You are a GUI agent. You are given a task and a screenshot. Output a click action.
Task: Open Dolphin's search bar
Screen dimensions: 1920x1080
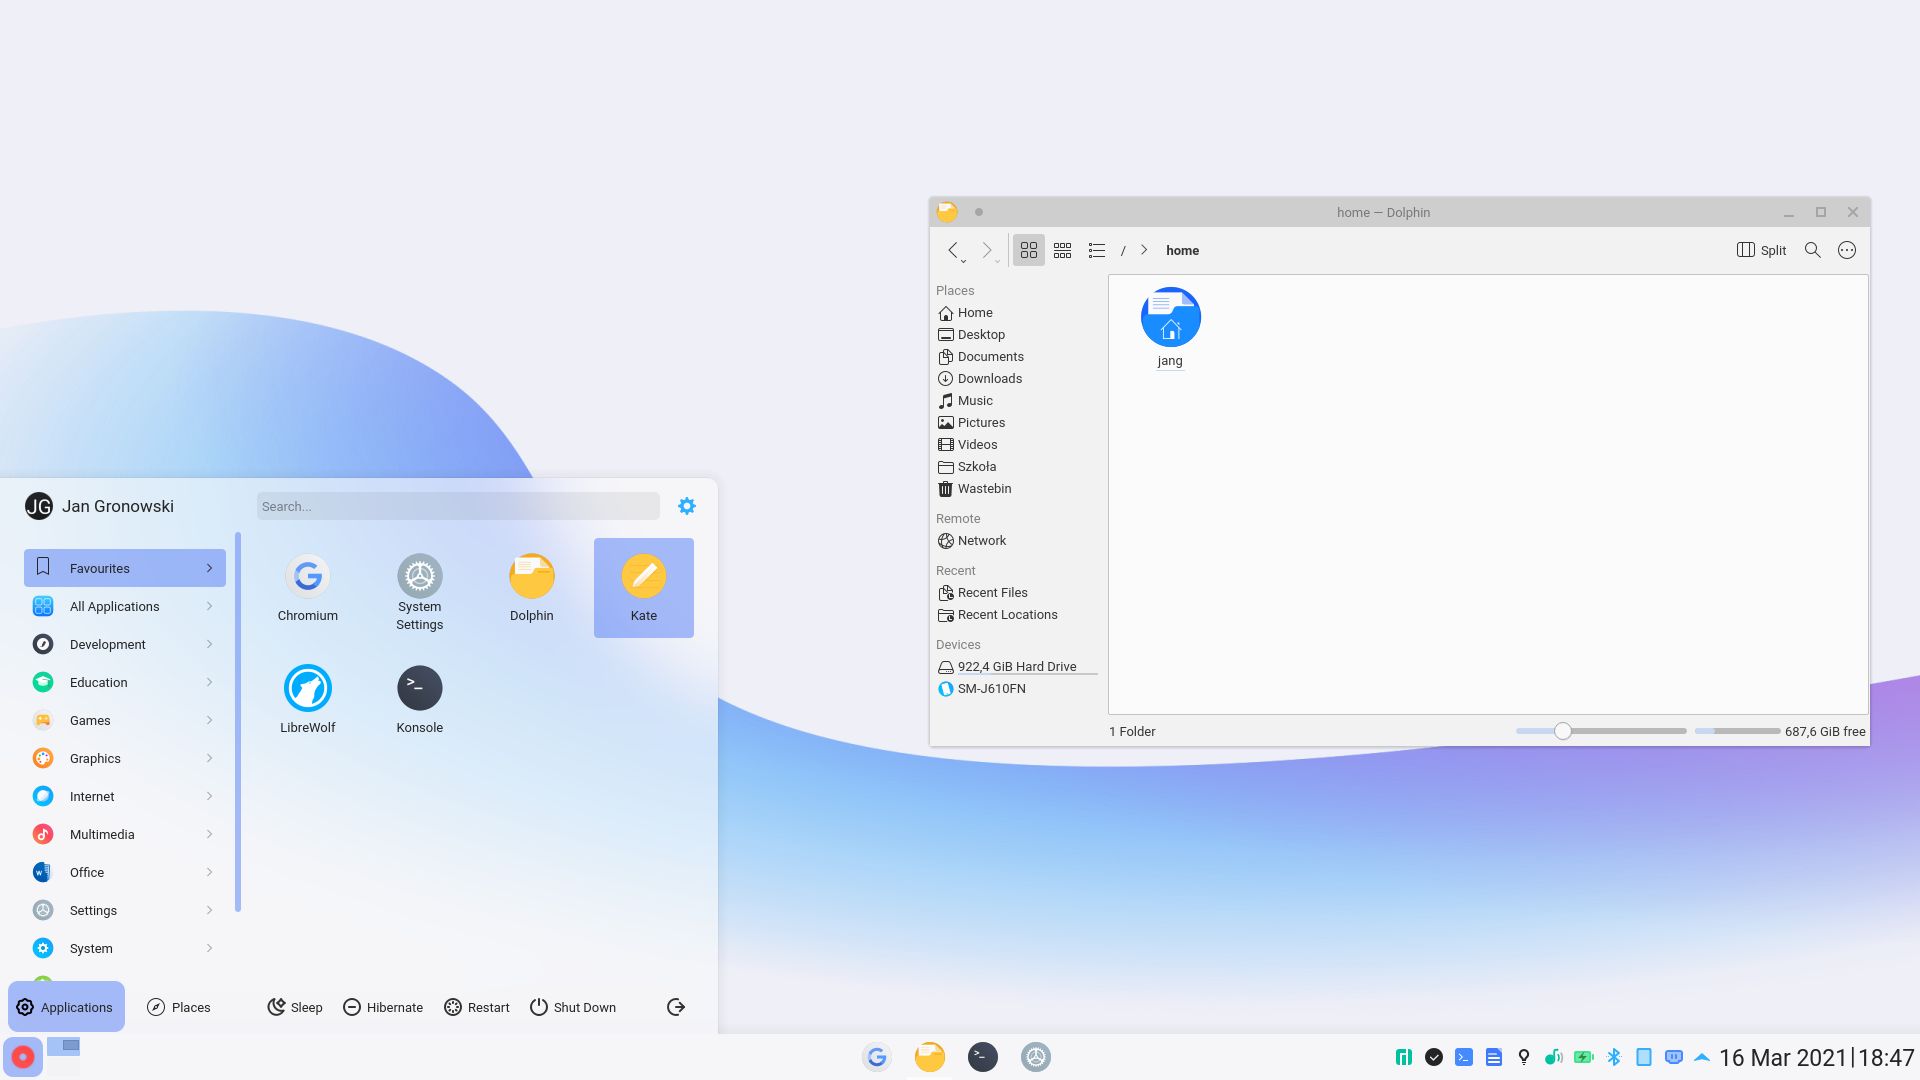point(1812,250)
